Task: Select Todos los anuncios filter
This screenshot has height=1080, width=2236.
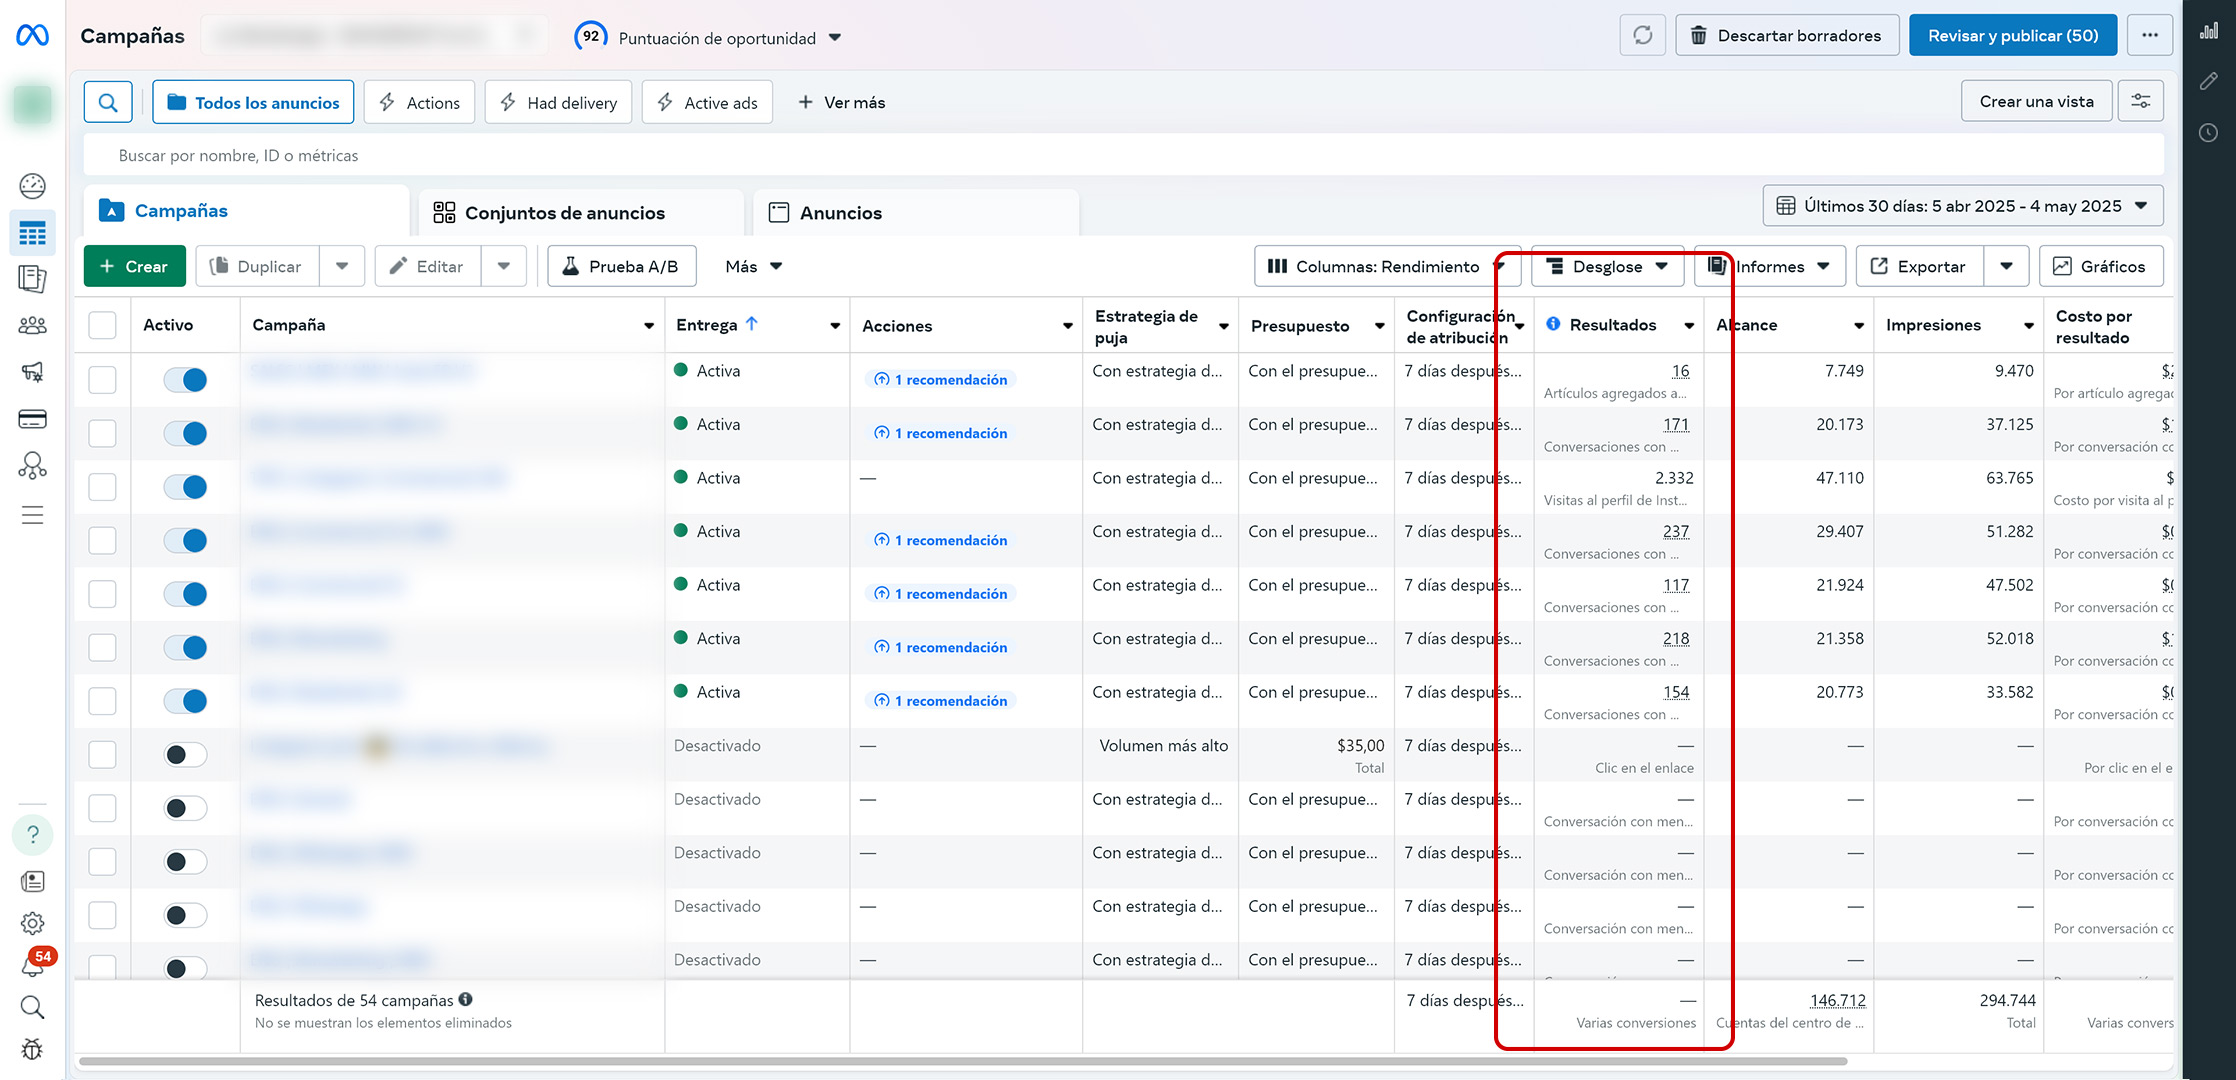Action: 253,102
